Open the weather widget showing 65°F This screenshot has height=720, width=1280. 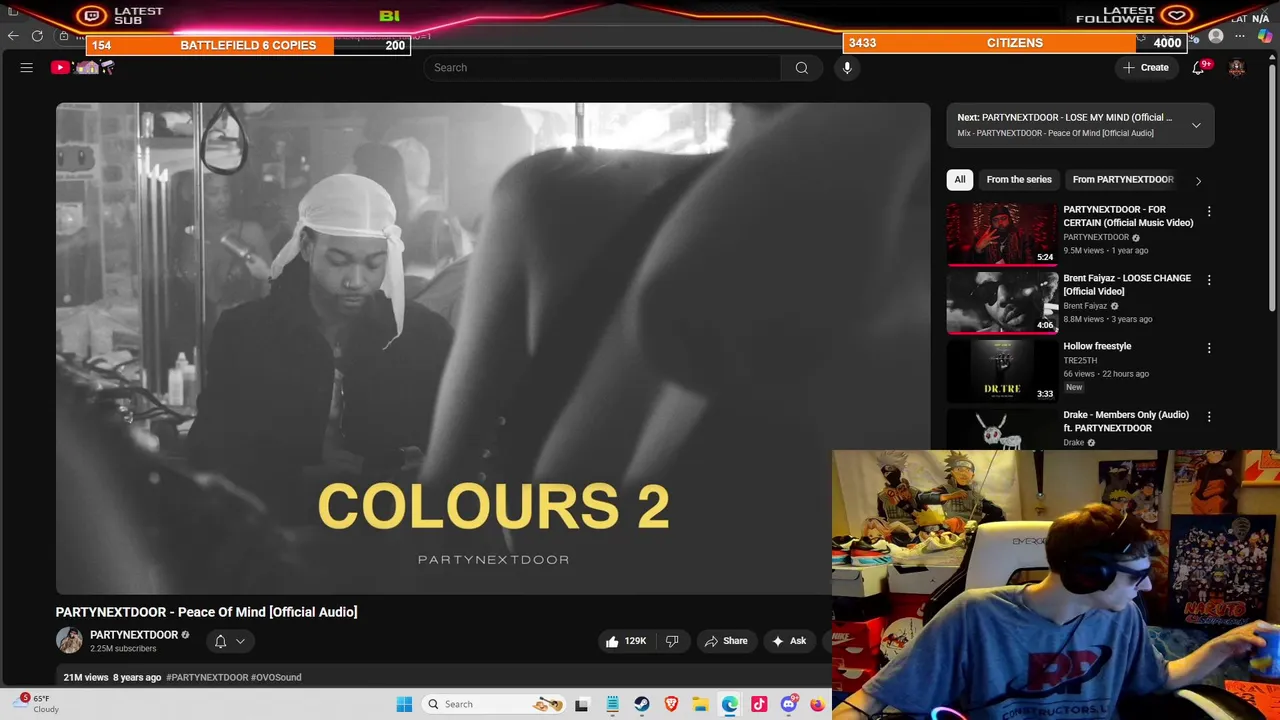point(38,703)
